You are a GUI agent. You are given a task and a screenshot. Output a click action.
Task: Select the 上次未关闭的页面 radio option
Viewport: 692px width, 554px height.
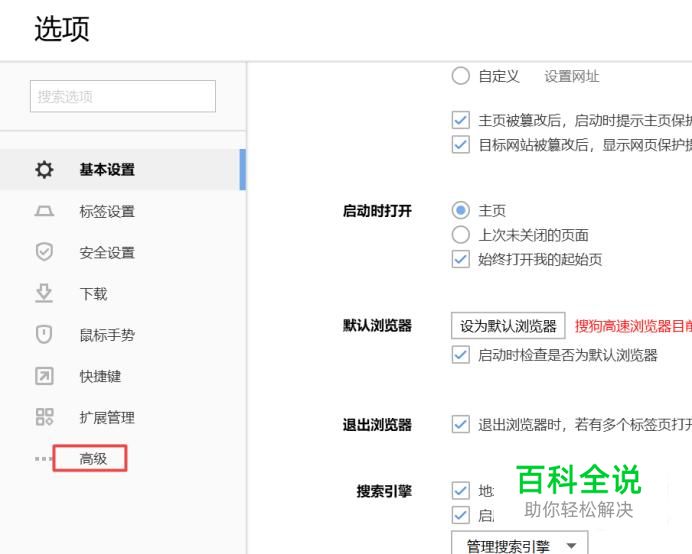click(460, 235)
